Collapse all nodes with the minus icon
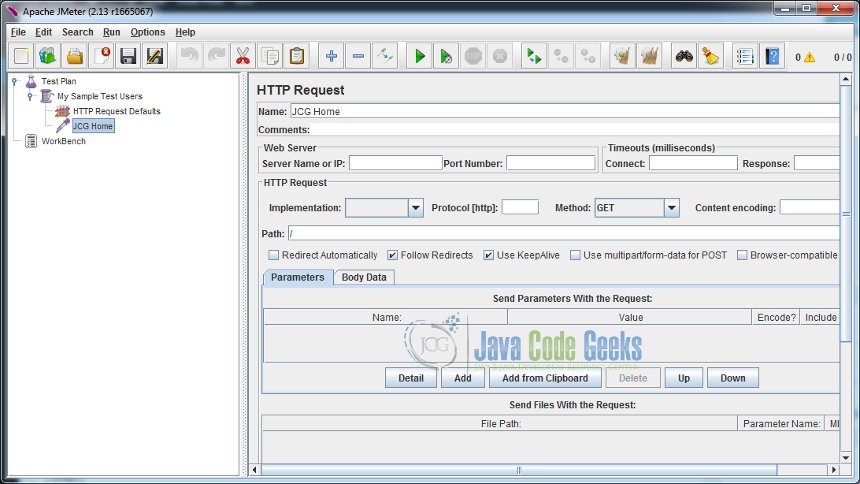The image size is (860, 484). (x=358, y=56)
